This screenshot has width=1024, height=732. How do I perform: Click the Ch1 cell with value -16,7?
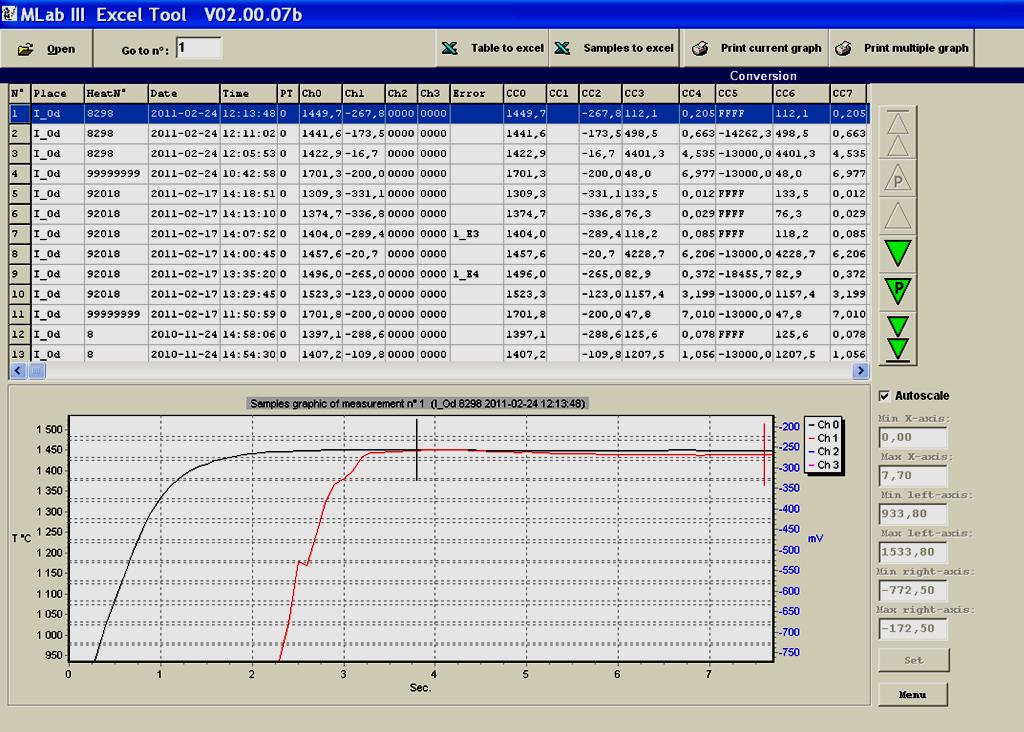tap(364, 153)
